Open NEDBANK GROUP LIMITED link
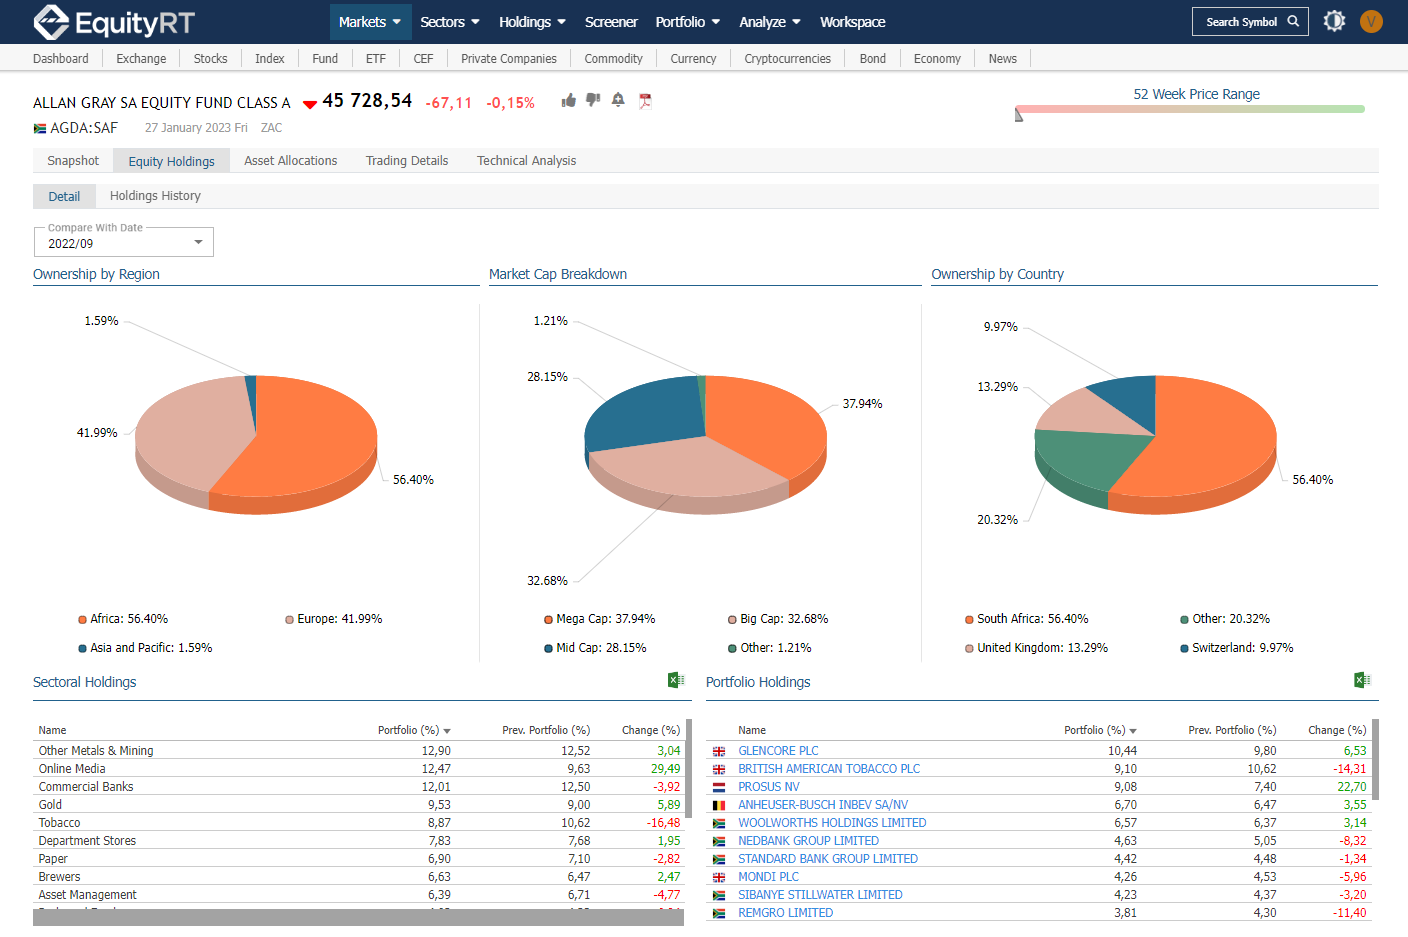The width and height of the screenshot is (1408, 937). click(x=808, y=841)
